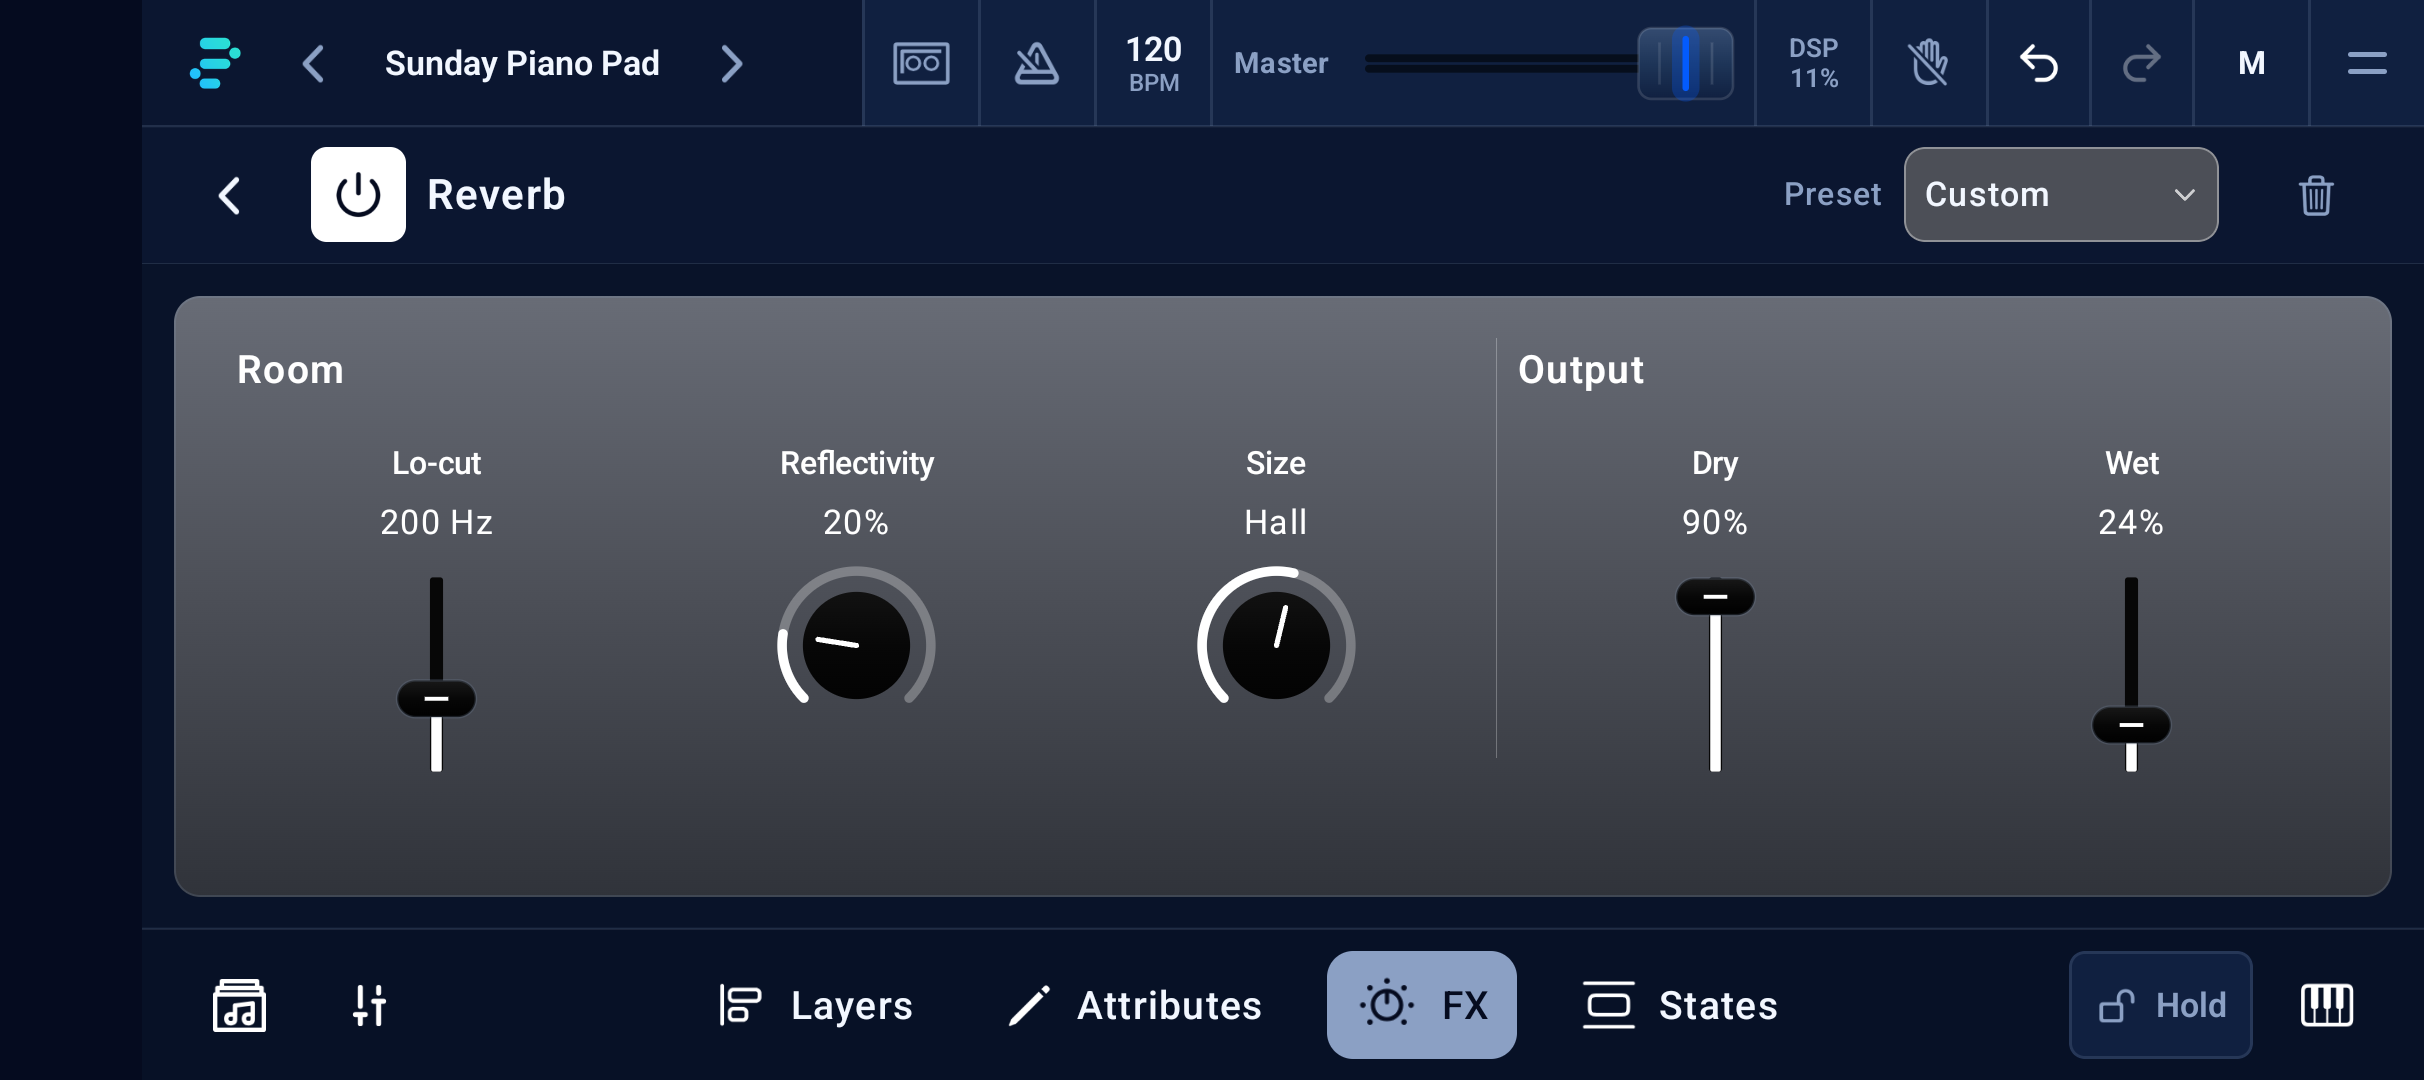The width and height of the screenshot is (2424, 1080).
Task: Switch to the Layers tab
Action: click(815, 1005)
